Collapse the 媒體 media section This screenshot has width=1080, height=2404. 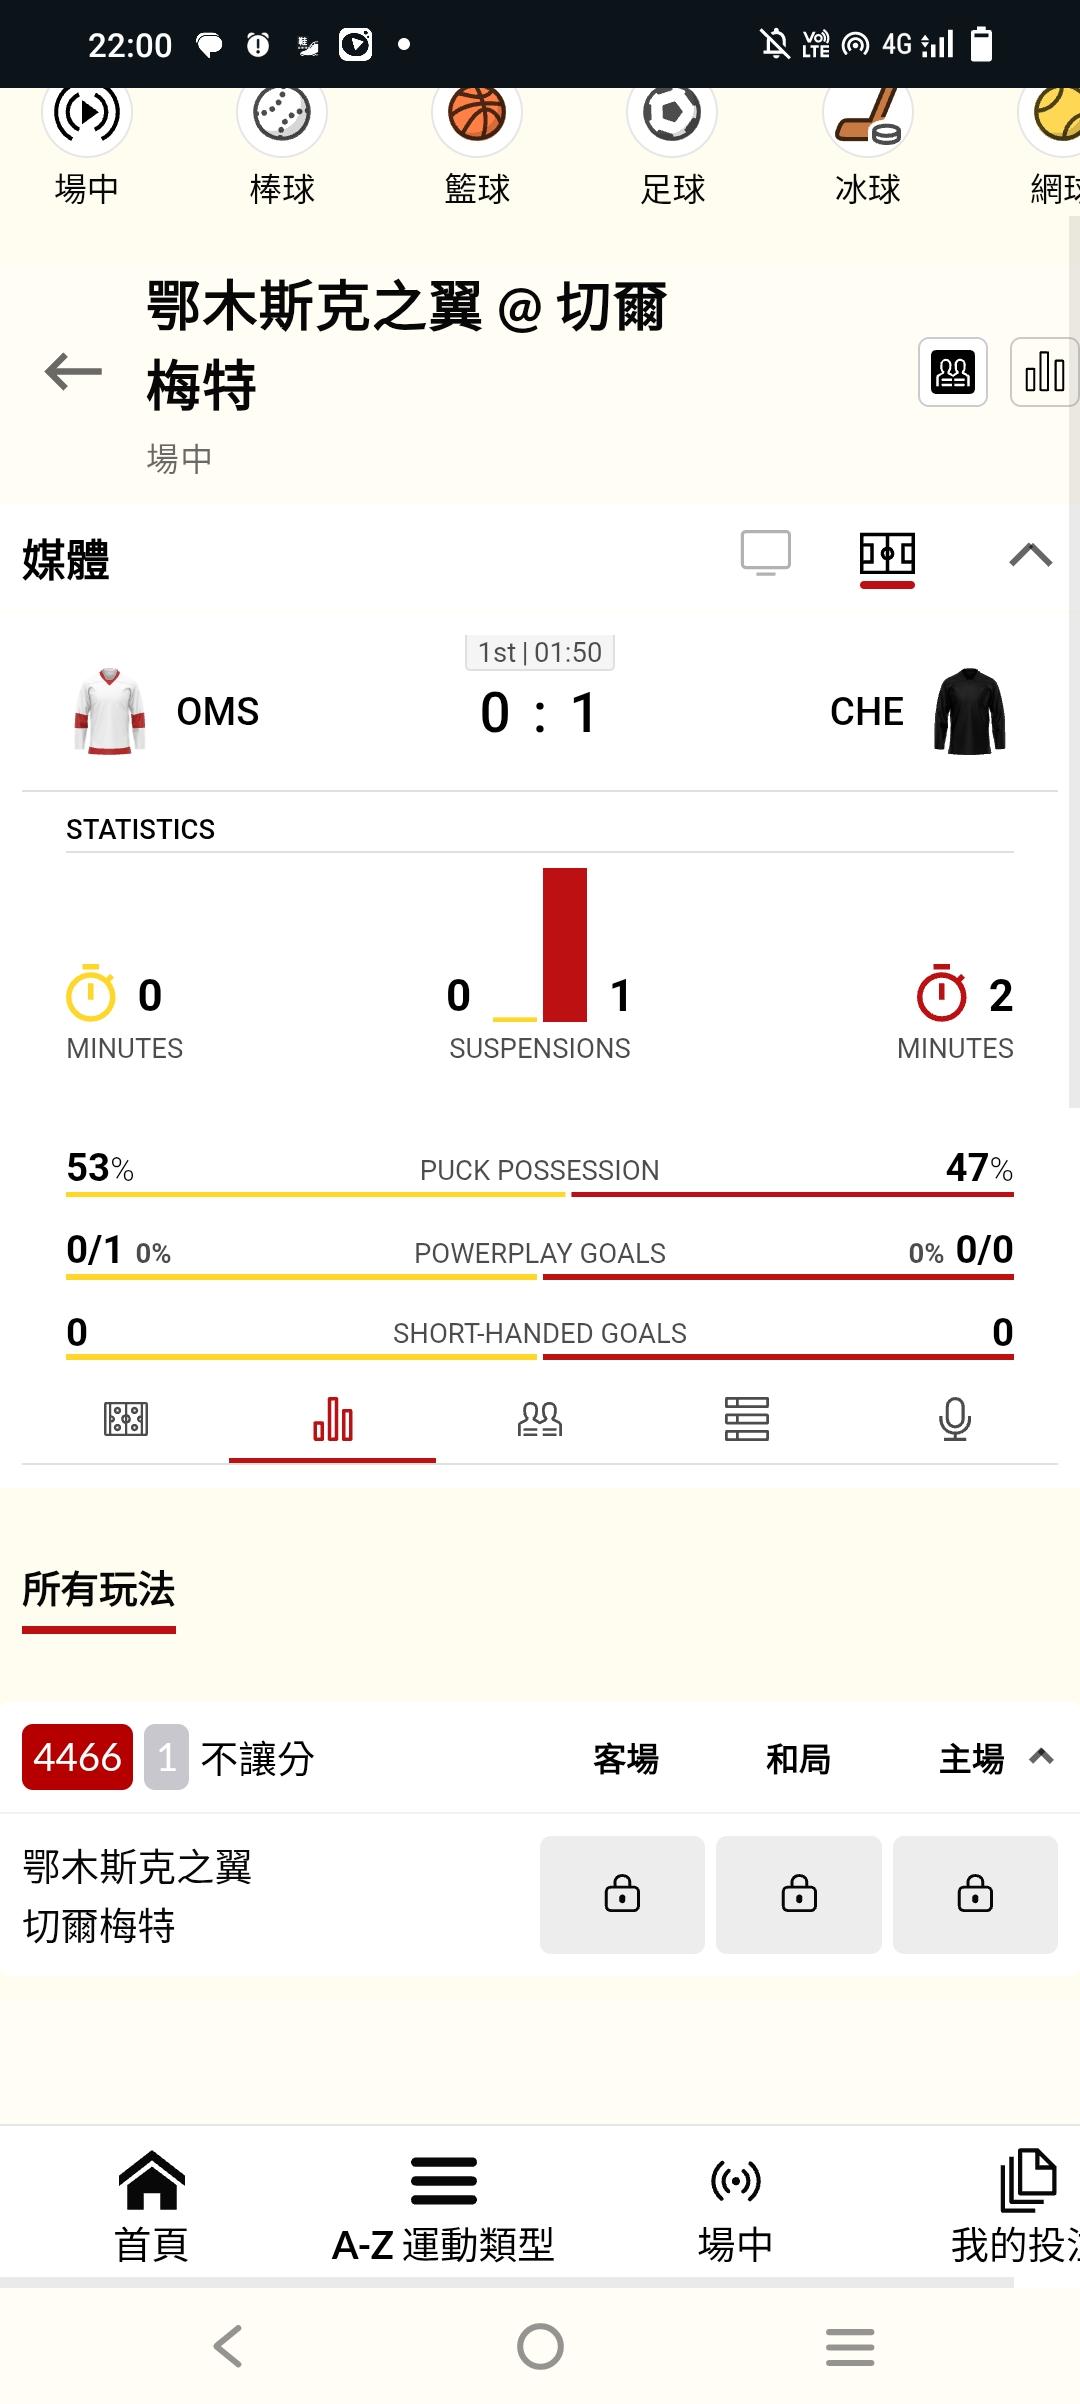1030,555
